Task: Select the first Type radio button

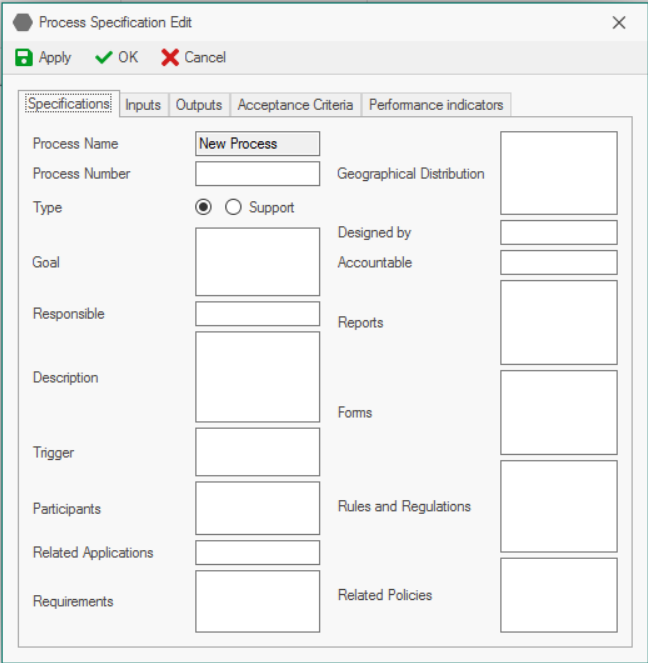Action: click(x=204, y=207)
